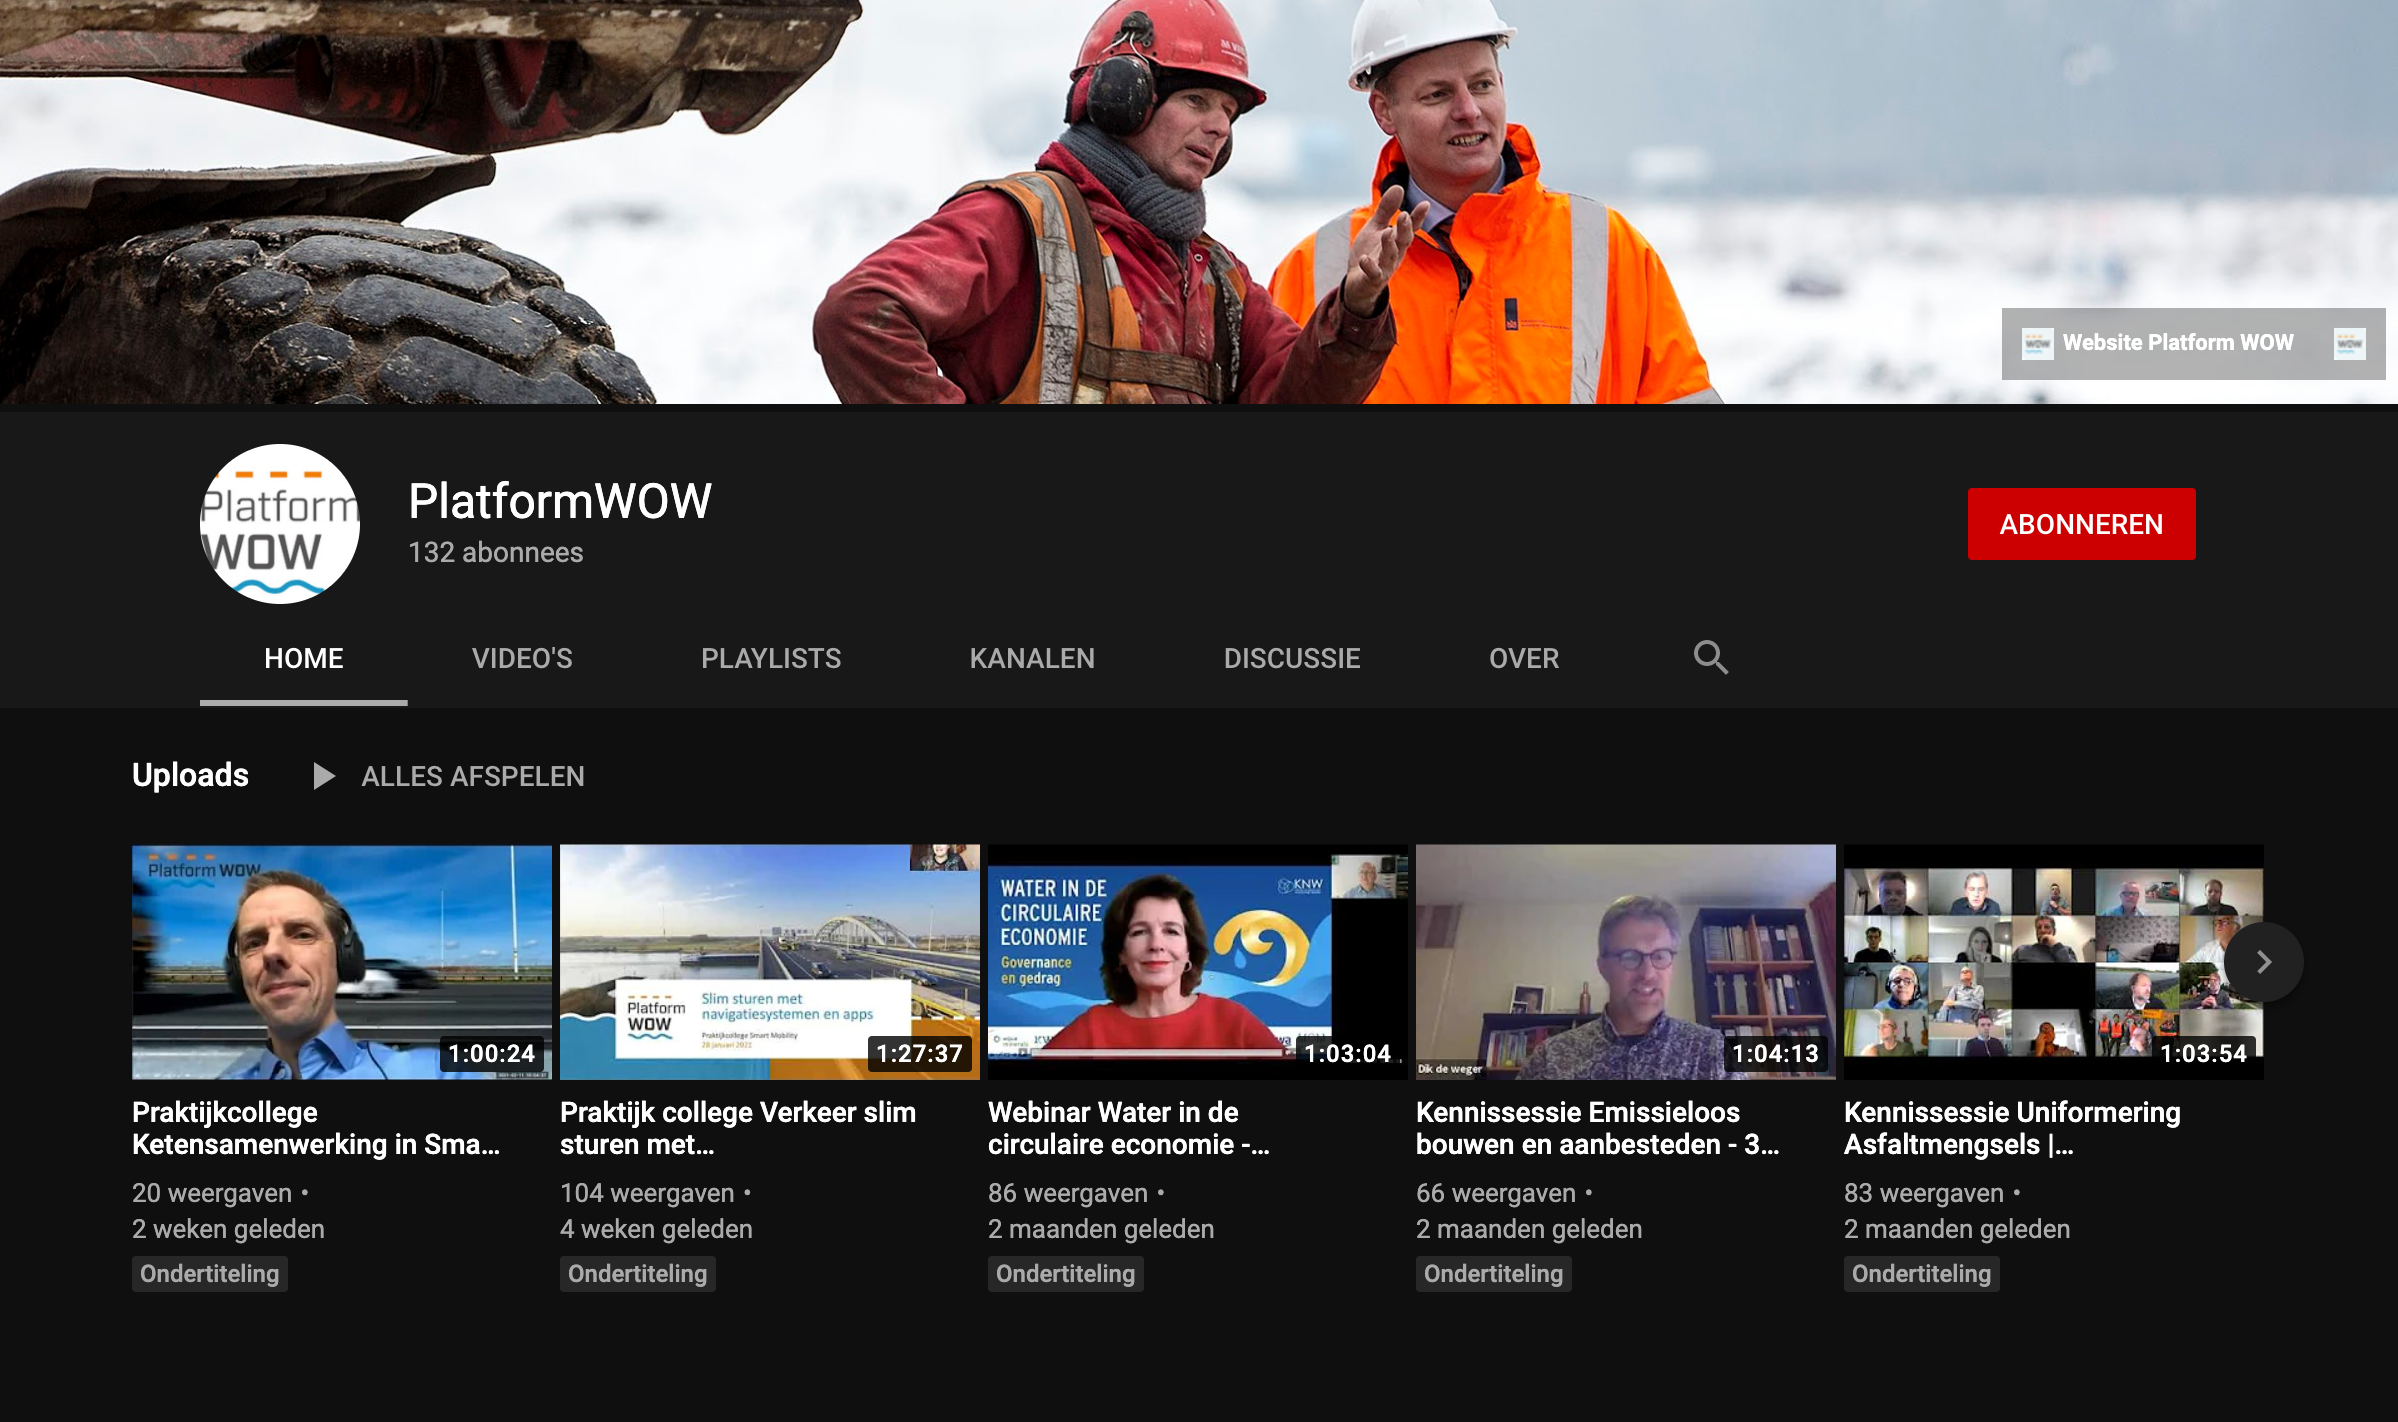
Task: Go to the Discussie tab
Action: pos(1291,658)
